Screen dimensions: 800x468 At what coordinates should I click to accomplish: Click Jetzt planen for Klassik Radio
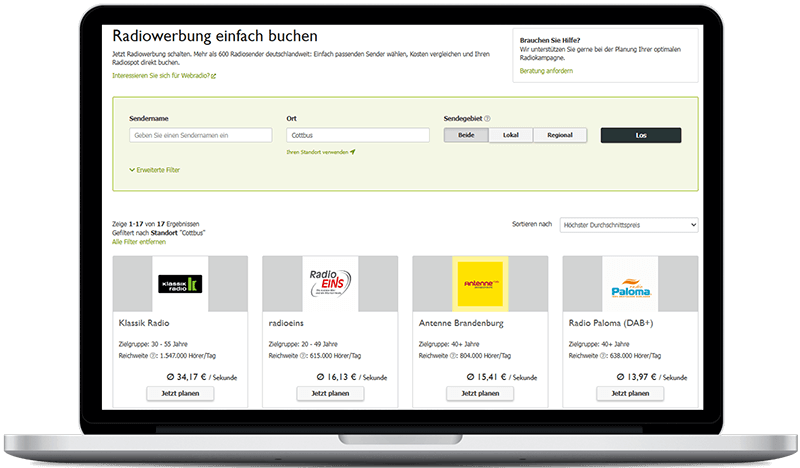tap(180, 393)
